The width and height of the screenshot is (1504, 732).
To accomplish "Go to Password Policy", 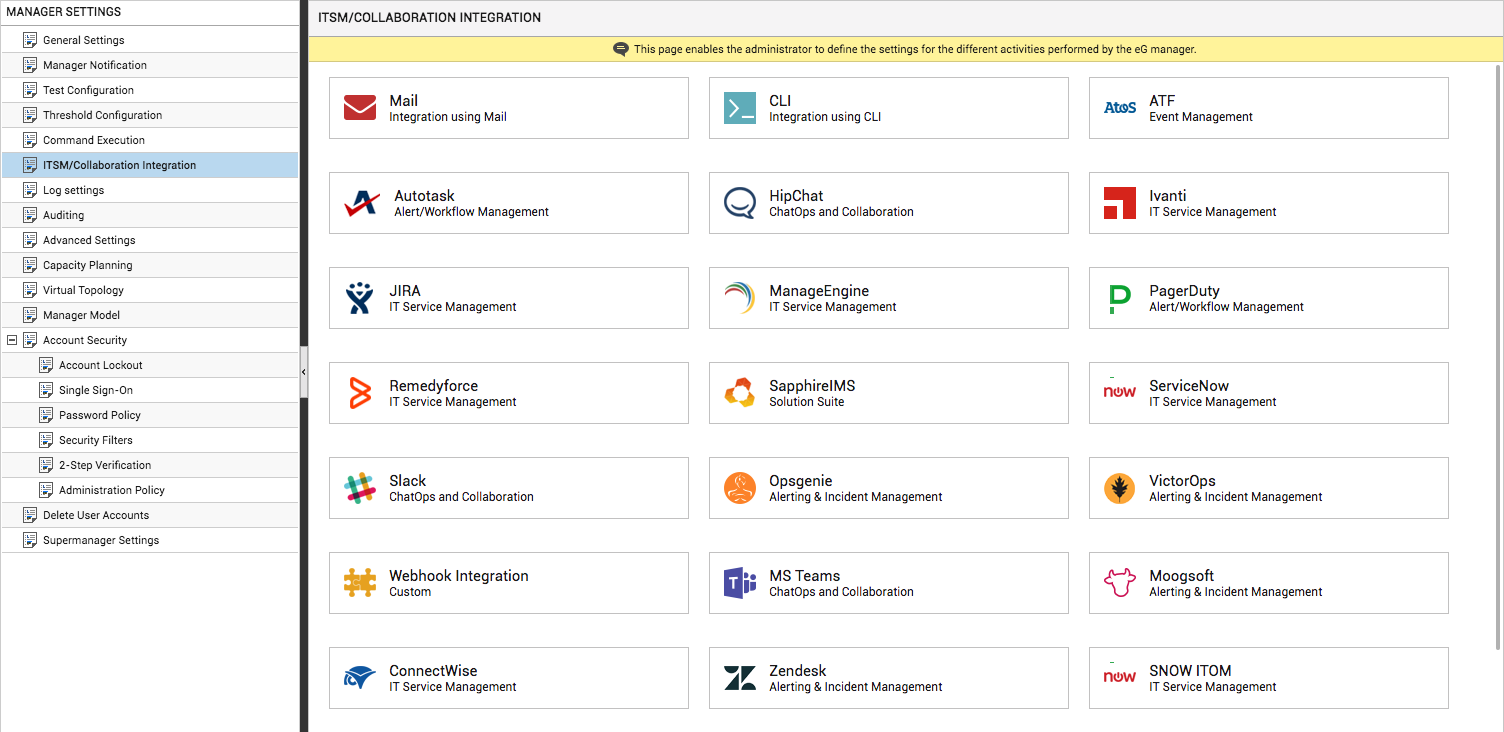I will [100, 415].
